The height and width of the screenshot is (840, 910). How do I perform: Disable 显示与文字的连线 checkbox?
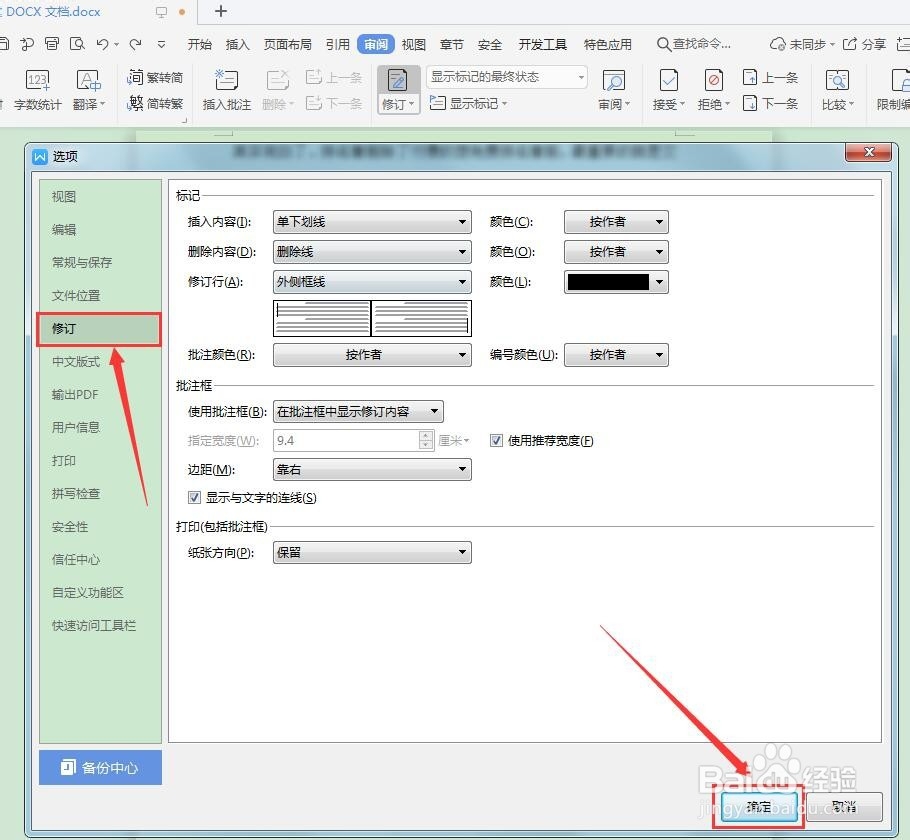click(194, 497)
